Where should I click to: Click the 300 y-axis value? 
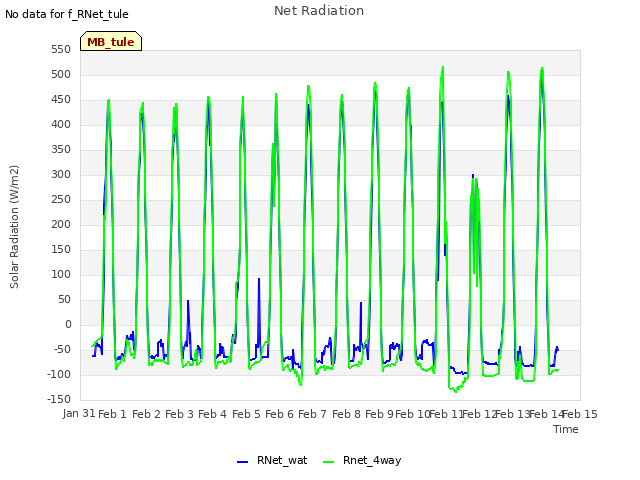[61, 174]
